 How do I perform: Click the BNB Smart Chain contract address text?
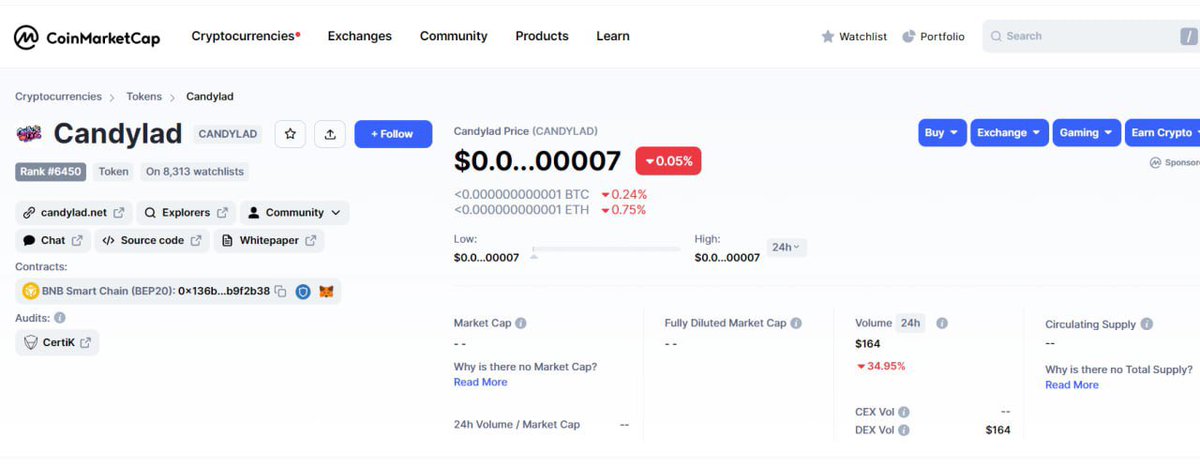[156, 292]
